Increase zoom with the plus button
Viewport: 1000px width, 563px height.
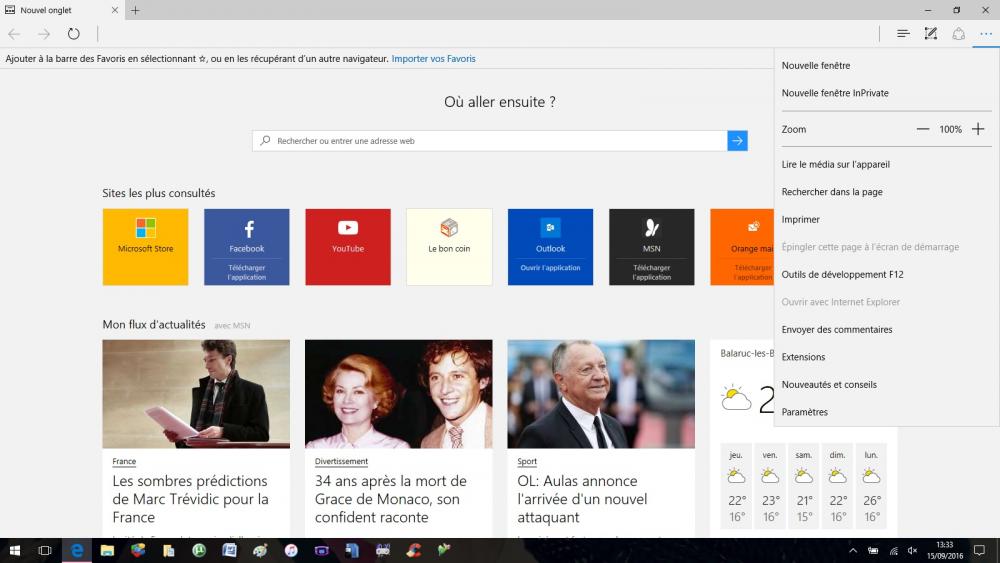tap(978, 129)
